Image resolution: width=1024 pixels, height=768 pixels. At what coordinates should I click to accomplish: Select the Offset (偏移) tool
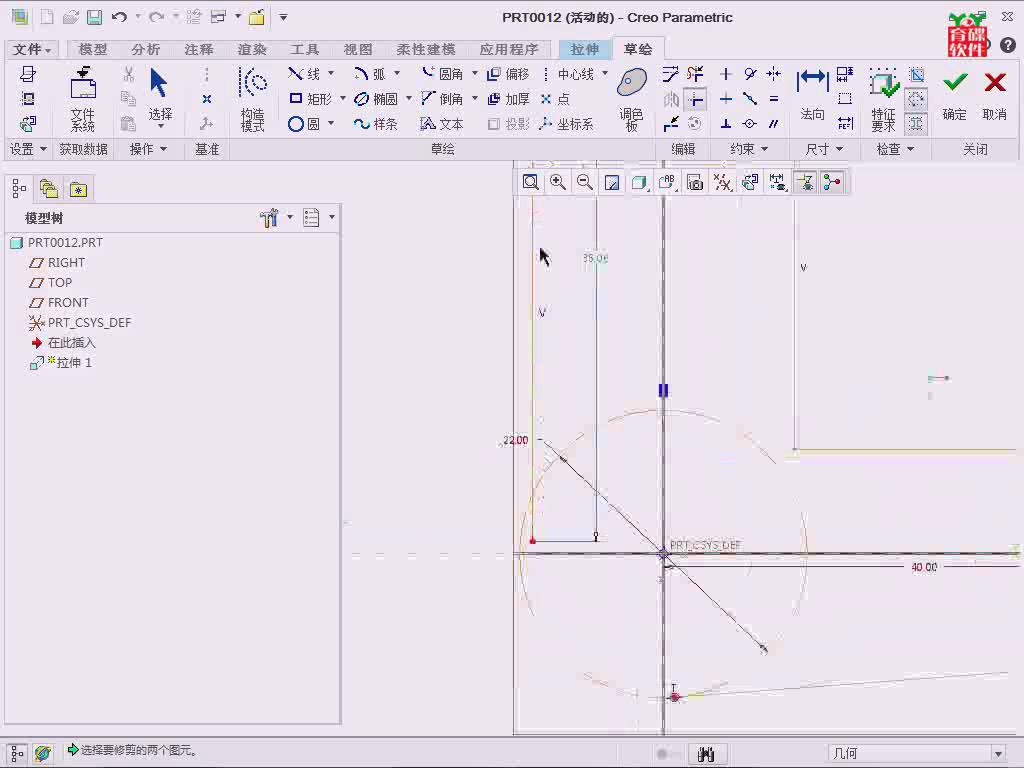508,74
